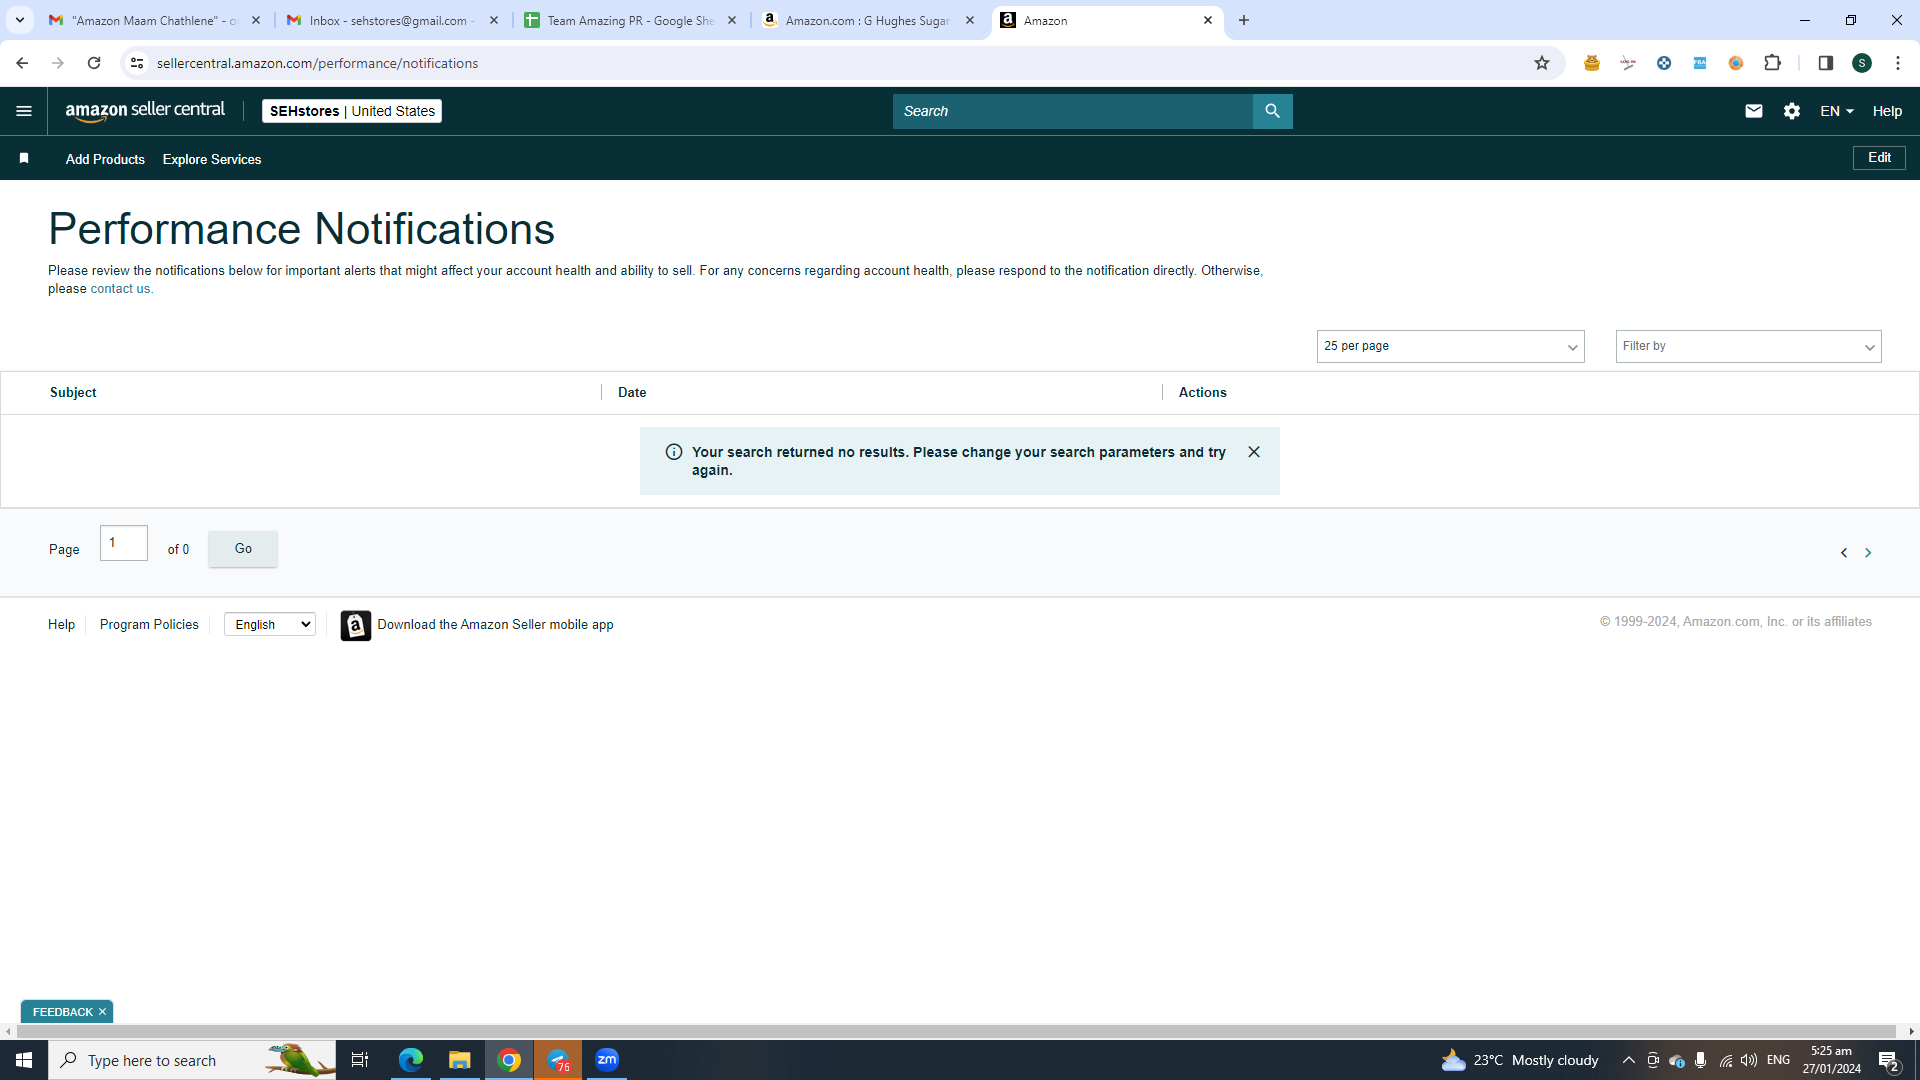The width and height of the screenshot is (1920, 1080).
Task: Click the Edit button
Action: click(x=1879, y=158)
